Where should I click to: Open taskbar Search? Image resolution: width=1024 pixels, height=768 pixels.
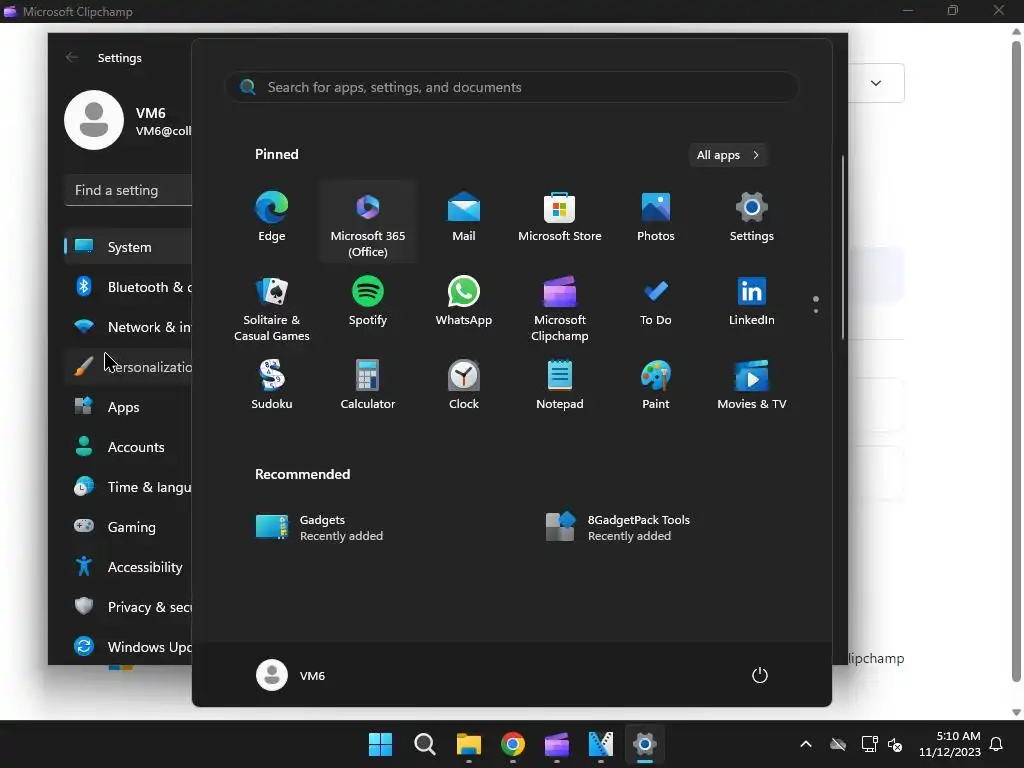click(424, 744)
